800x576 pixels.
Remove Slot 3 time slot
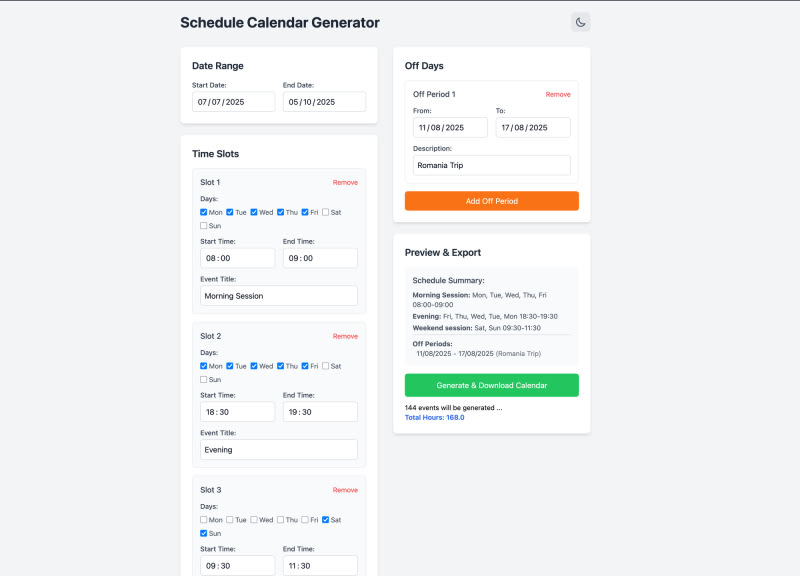pos(345,490)
